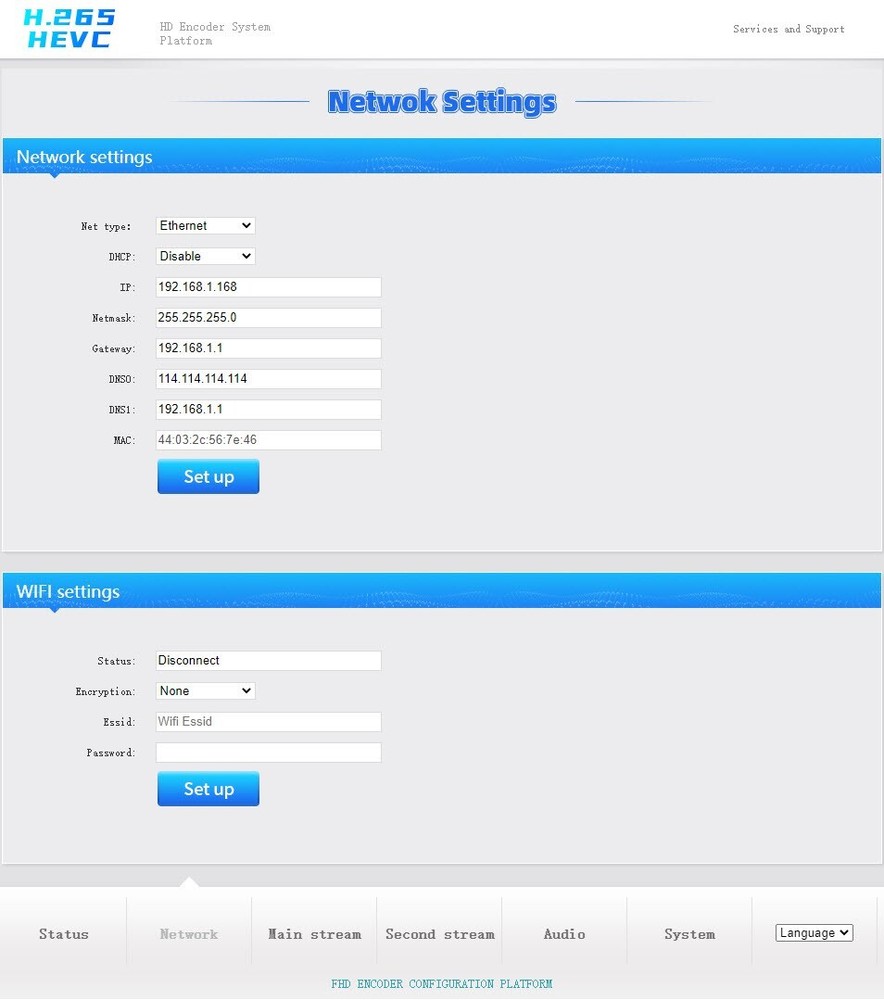Switch to the Second stream tab
This screenshot has width=884, height=1000.
coord(439,933)
